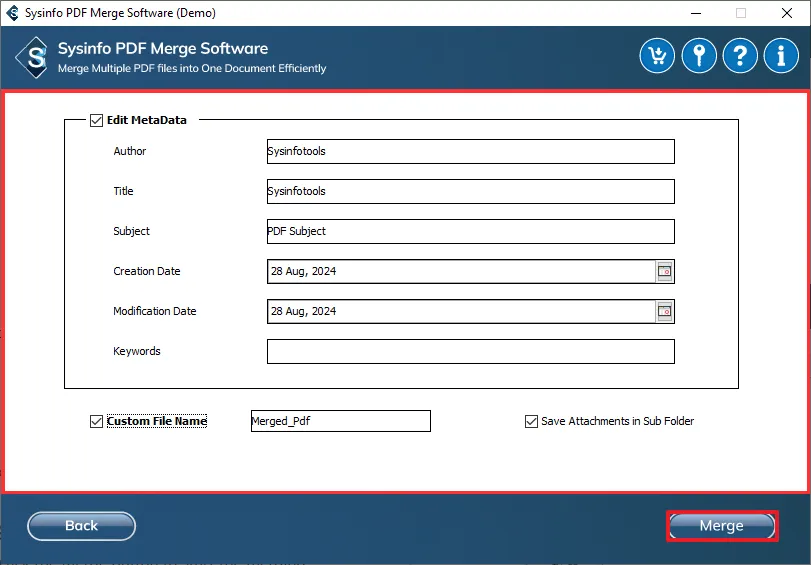Screen dimensions: 811x565
Task: Minimize the PDF Merge window
Action: click(692, 13)
